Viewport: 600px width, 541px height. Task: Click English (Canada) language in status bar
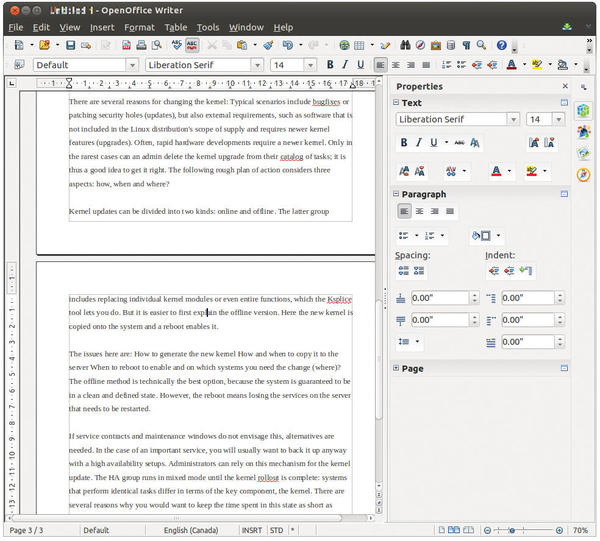click(x=191, y=530)
